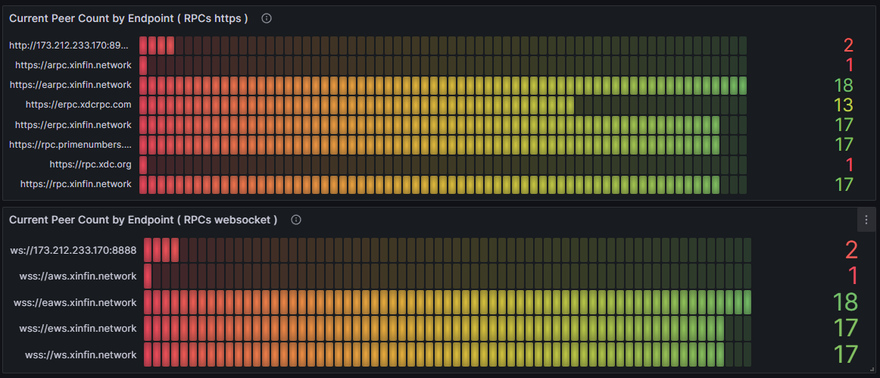Click the label https://rpc.primenumbers....
The width and height of the screenshot is (880, 378).
point(71,145)
